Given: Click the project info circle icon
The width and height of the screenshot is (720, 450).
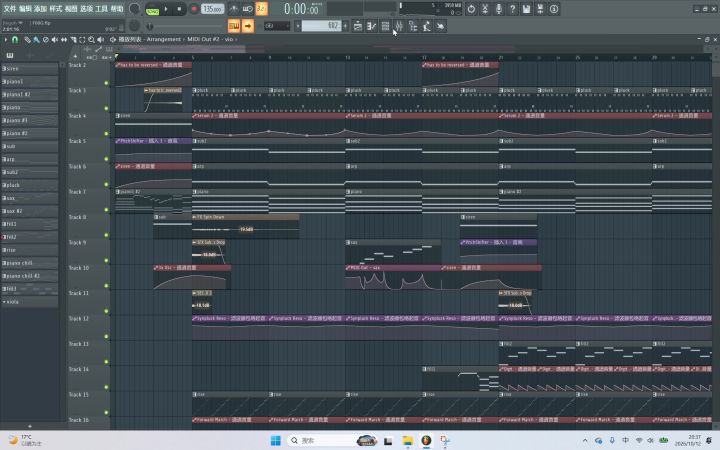Looking at the screenshot, I should (554, 9).
